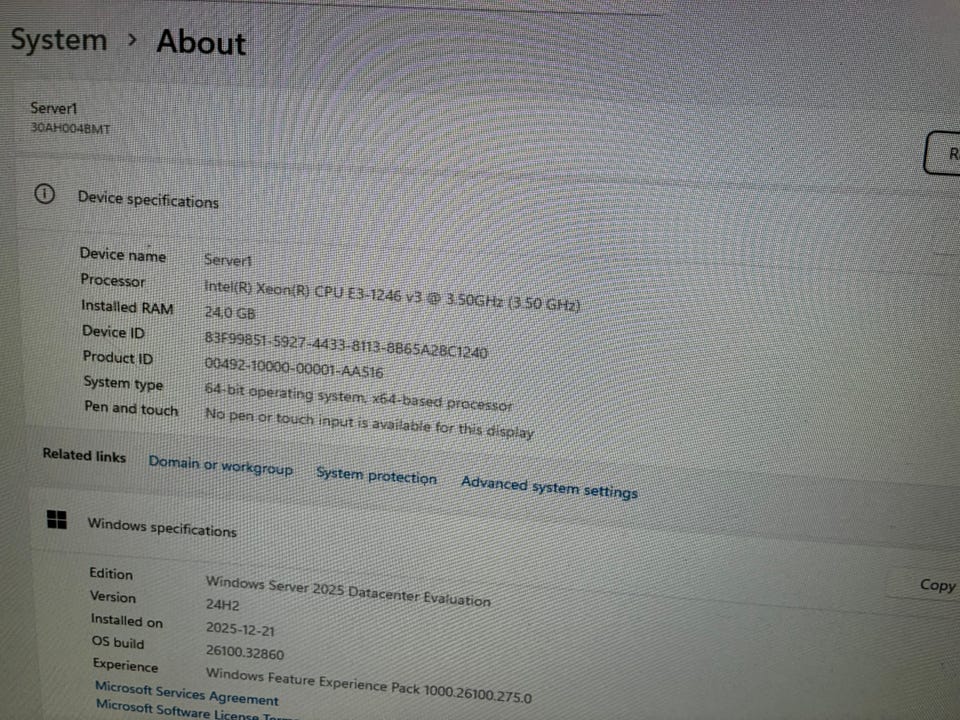Select edition Windows Server 2025 Datacenter Evaluation
The image size is (960, 720).
tap(348, 591)
